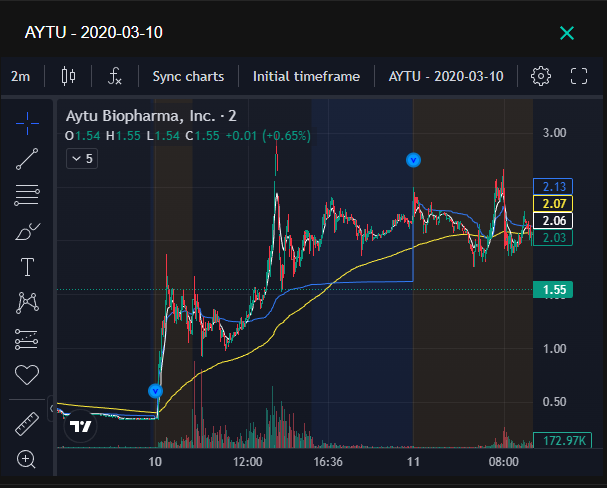Click the lower blue marker near 10
This screenshot has height=488, width=607.
155,391
